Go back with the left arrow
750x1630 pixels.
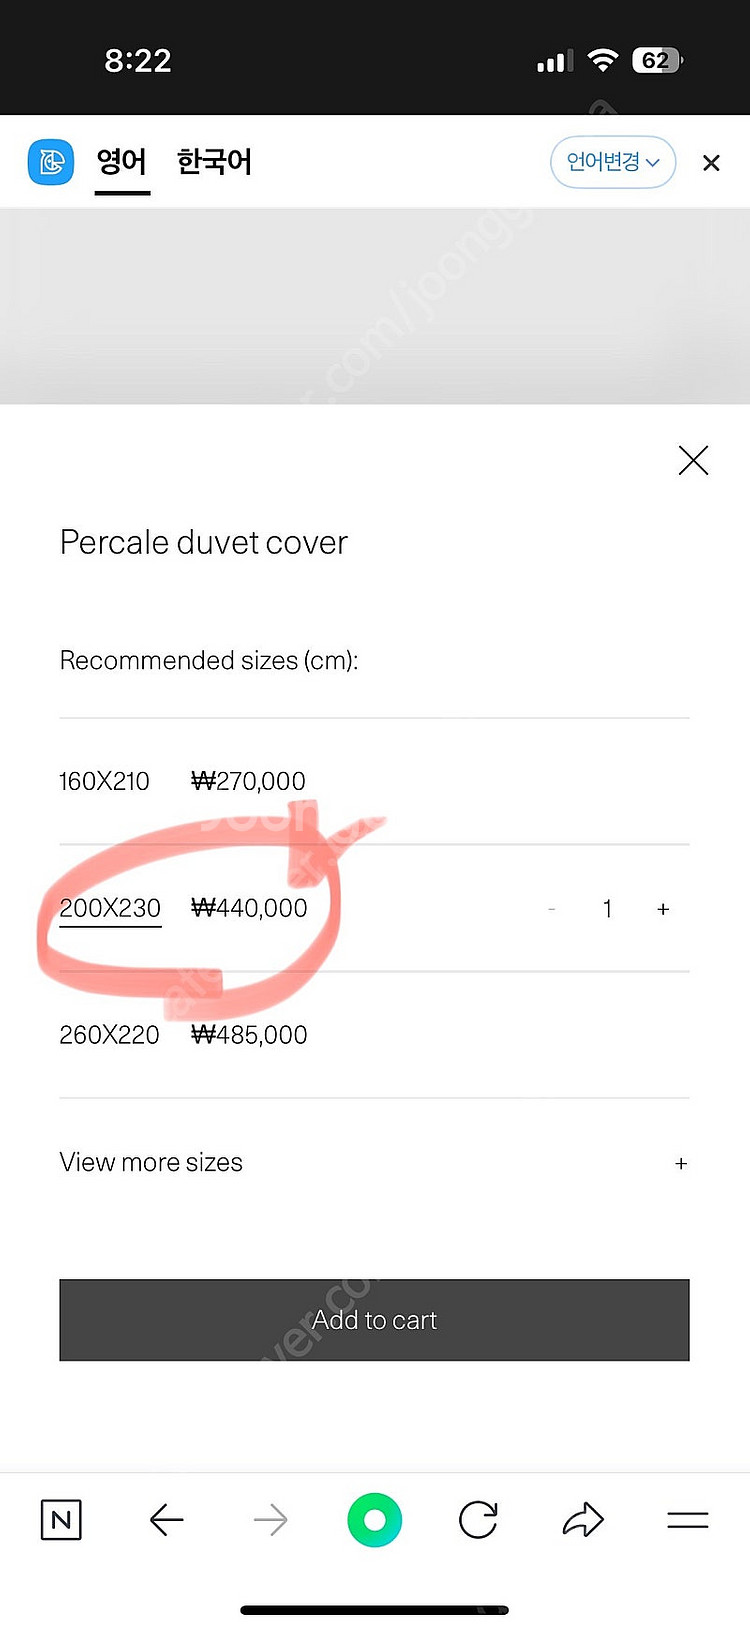[166, 1520]
